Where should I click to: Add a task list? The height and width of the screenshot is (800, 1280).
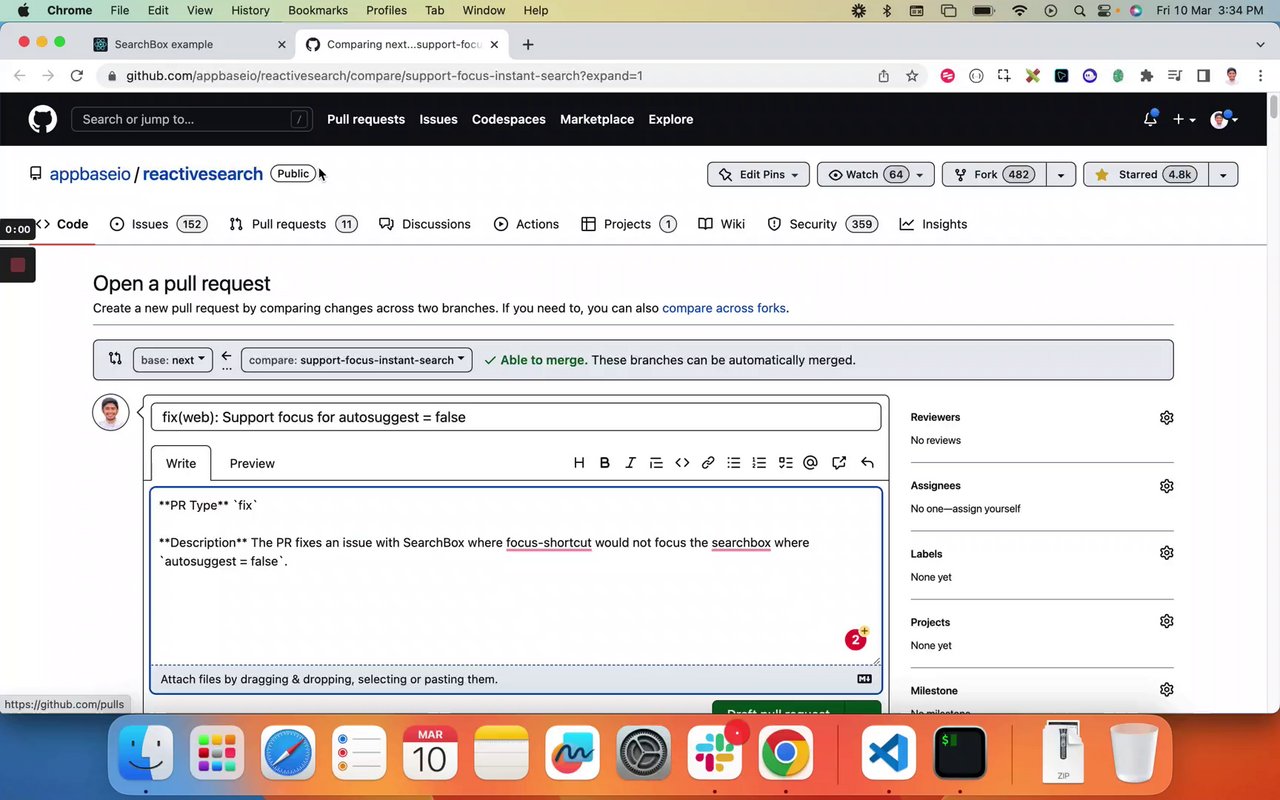pos(785,463)
